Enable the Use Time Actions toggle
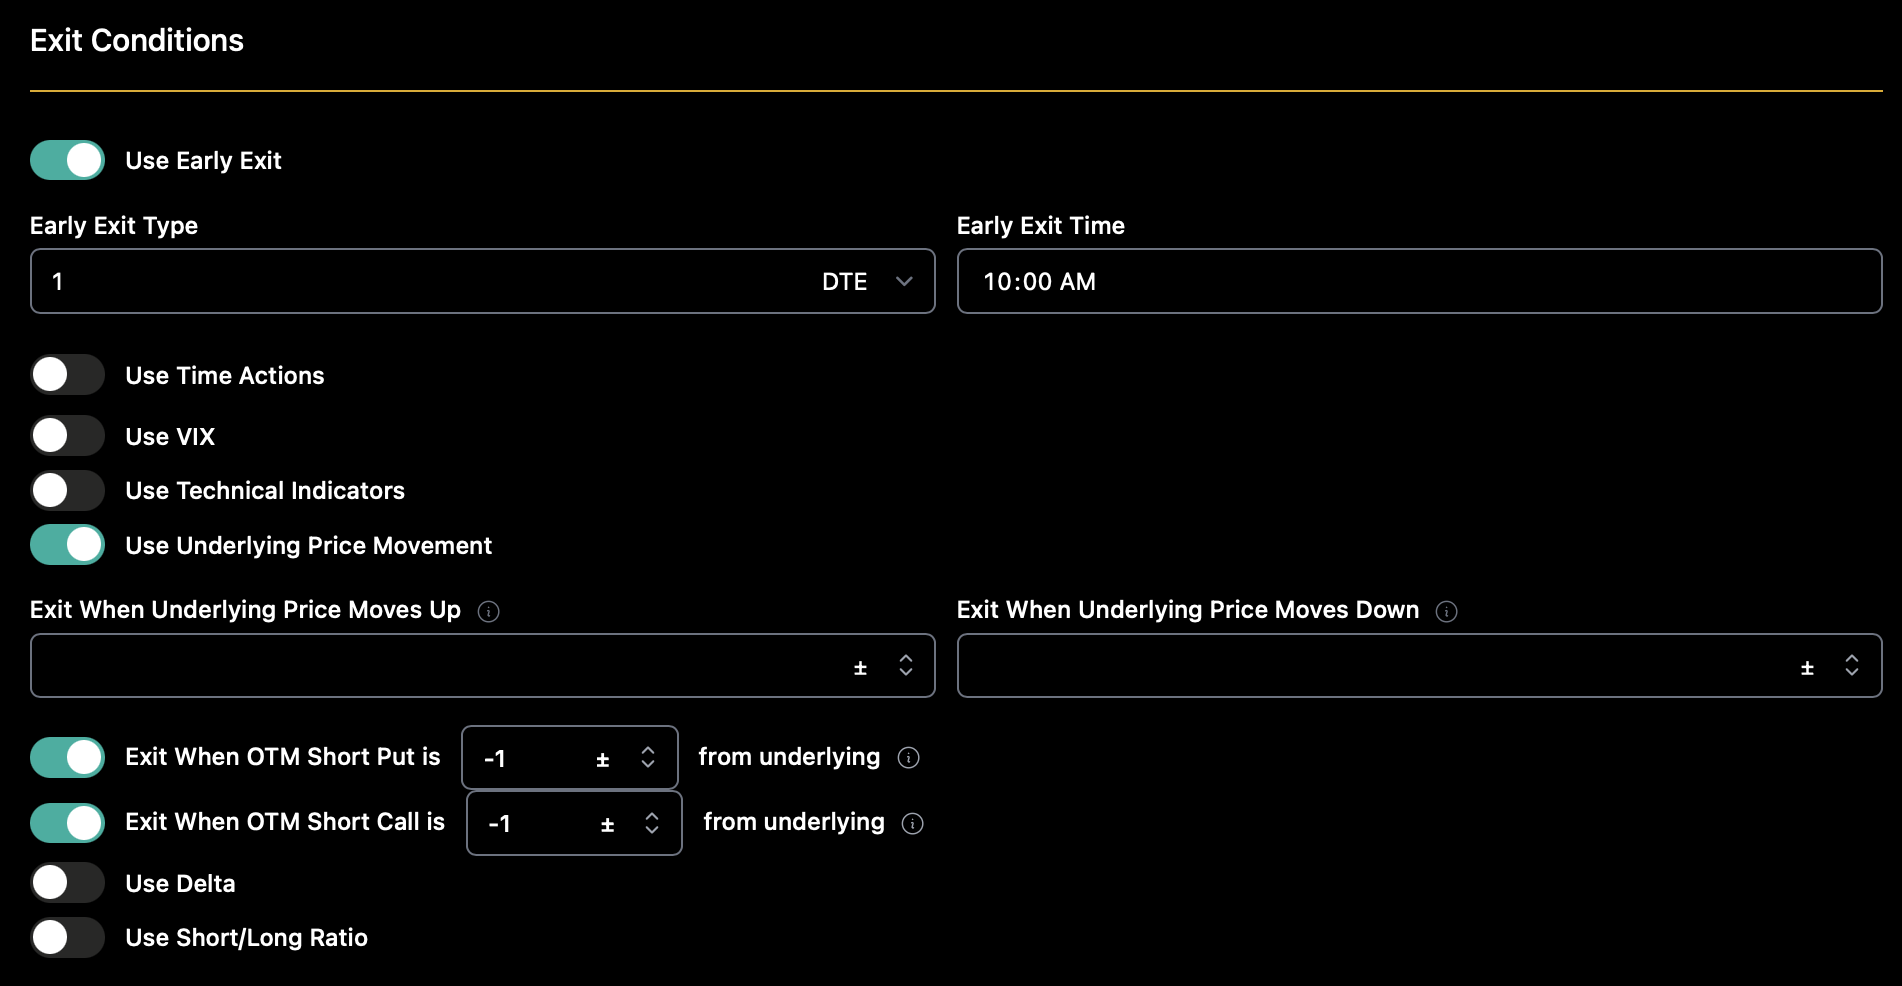Screen dimensions: 1902x986 67,375
